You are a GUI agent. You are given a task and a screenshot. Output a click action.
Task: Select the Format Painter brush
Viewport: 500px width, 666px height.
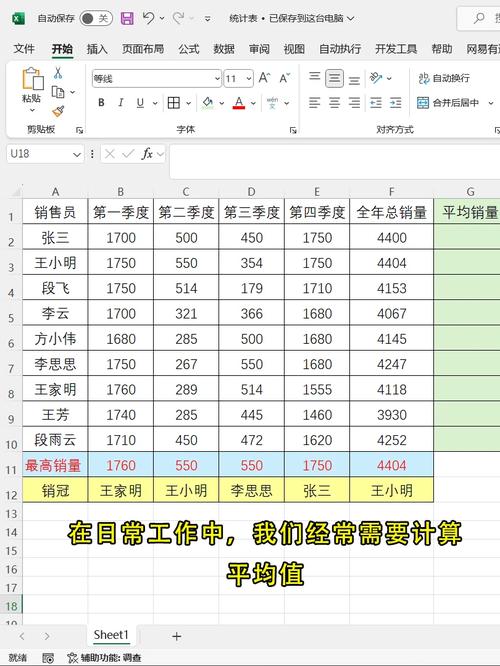click(x=58, y=111)
